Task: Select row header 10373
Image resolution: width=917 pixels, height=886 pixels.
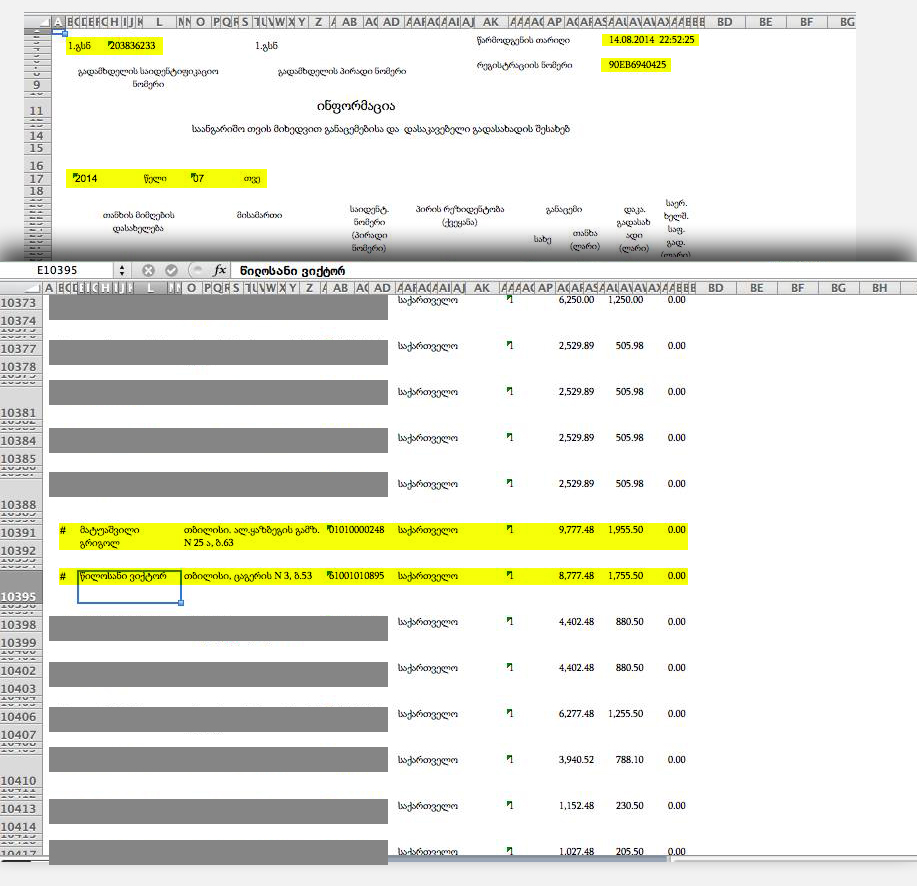Action: (19, 302)
